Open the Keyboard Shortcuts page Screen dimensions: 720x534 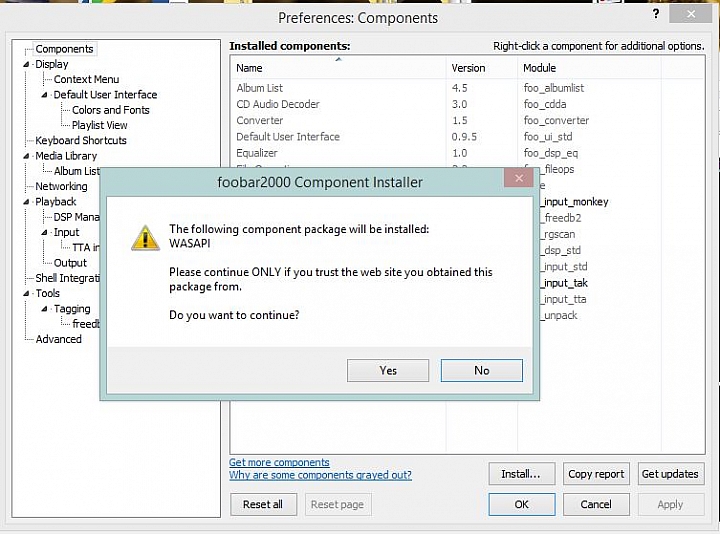click(x=81, y=141)
